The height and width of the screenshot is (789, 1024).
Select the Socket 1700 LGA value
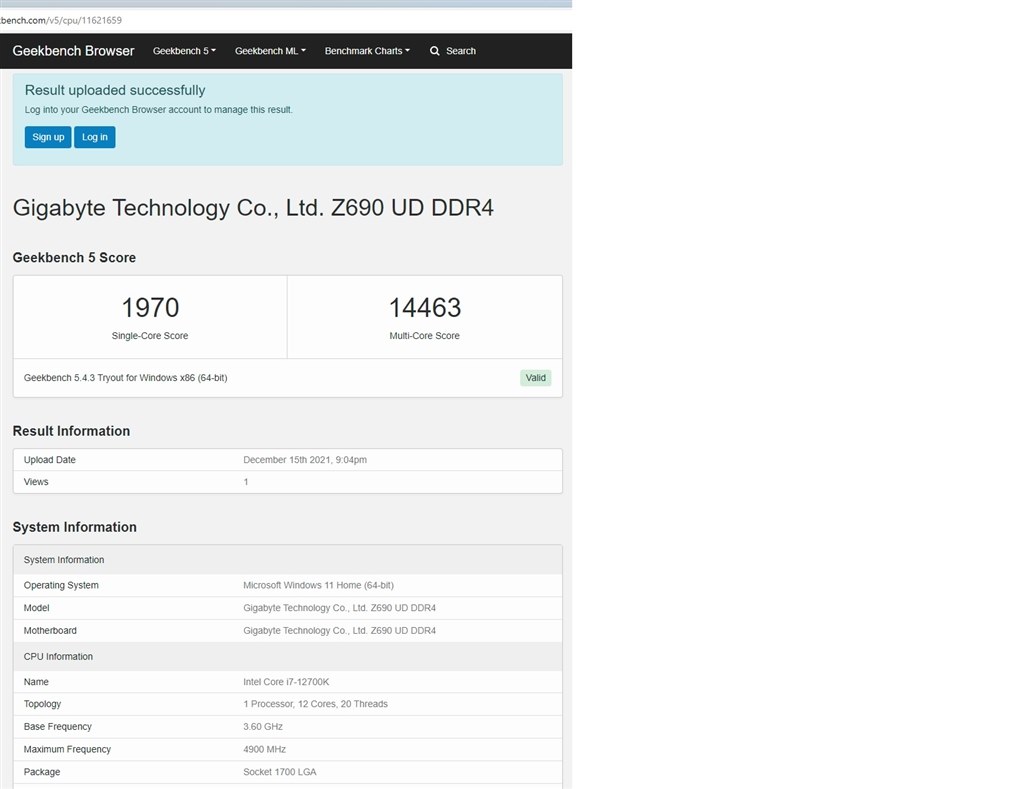280,772
